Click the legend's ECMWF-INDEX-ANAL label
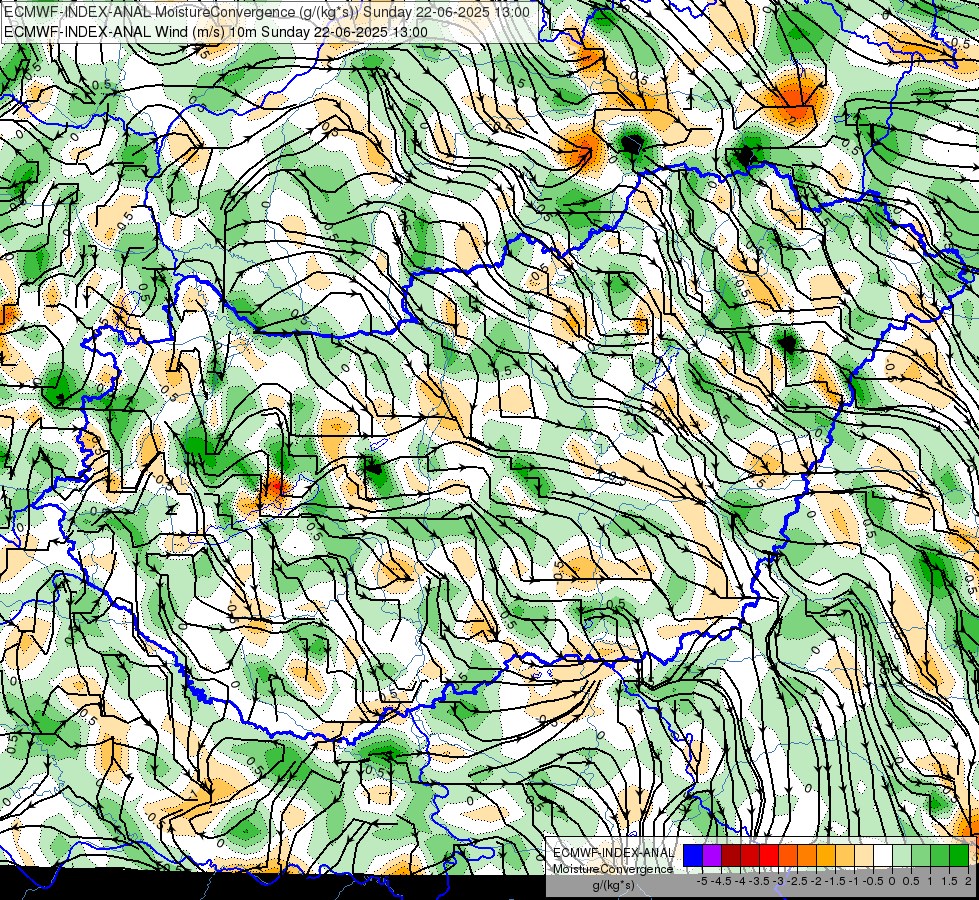 pyautogui.click(x=613, y=853)
